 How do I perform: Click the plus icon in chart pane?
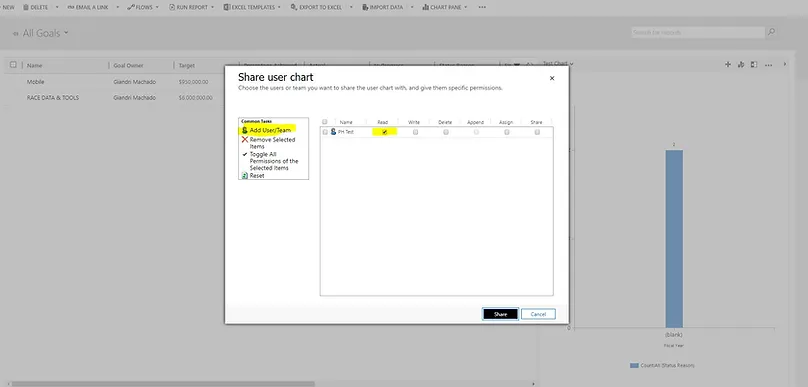(x=728, y=64)
